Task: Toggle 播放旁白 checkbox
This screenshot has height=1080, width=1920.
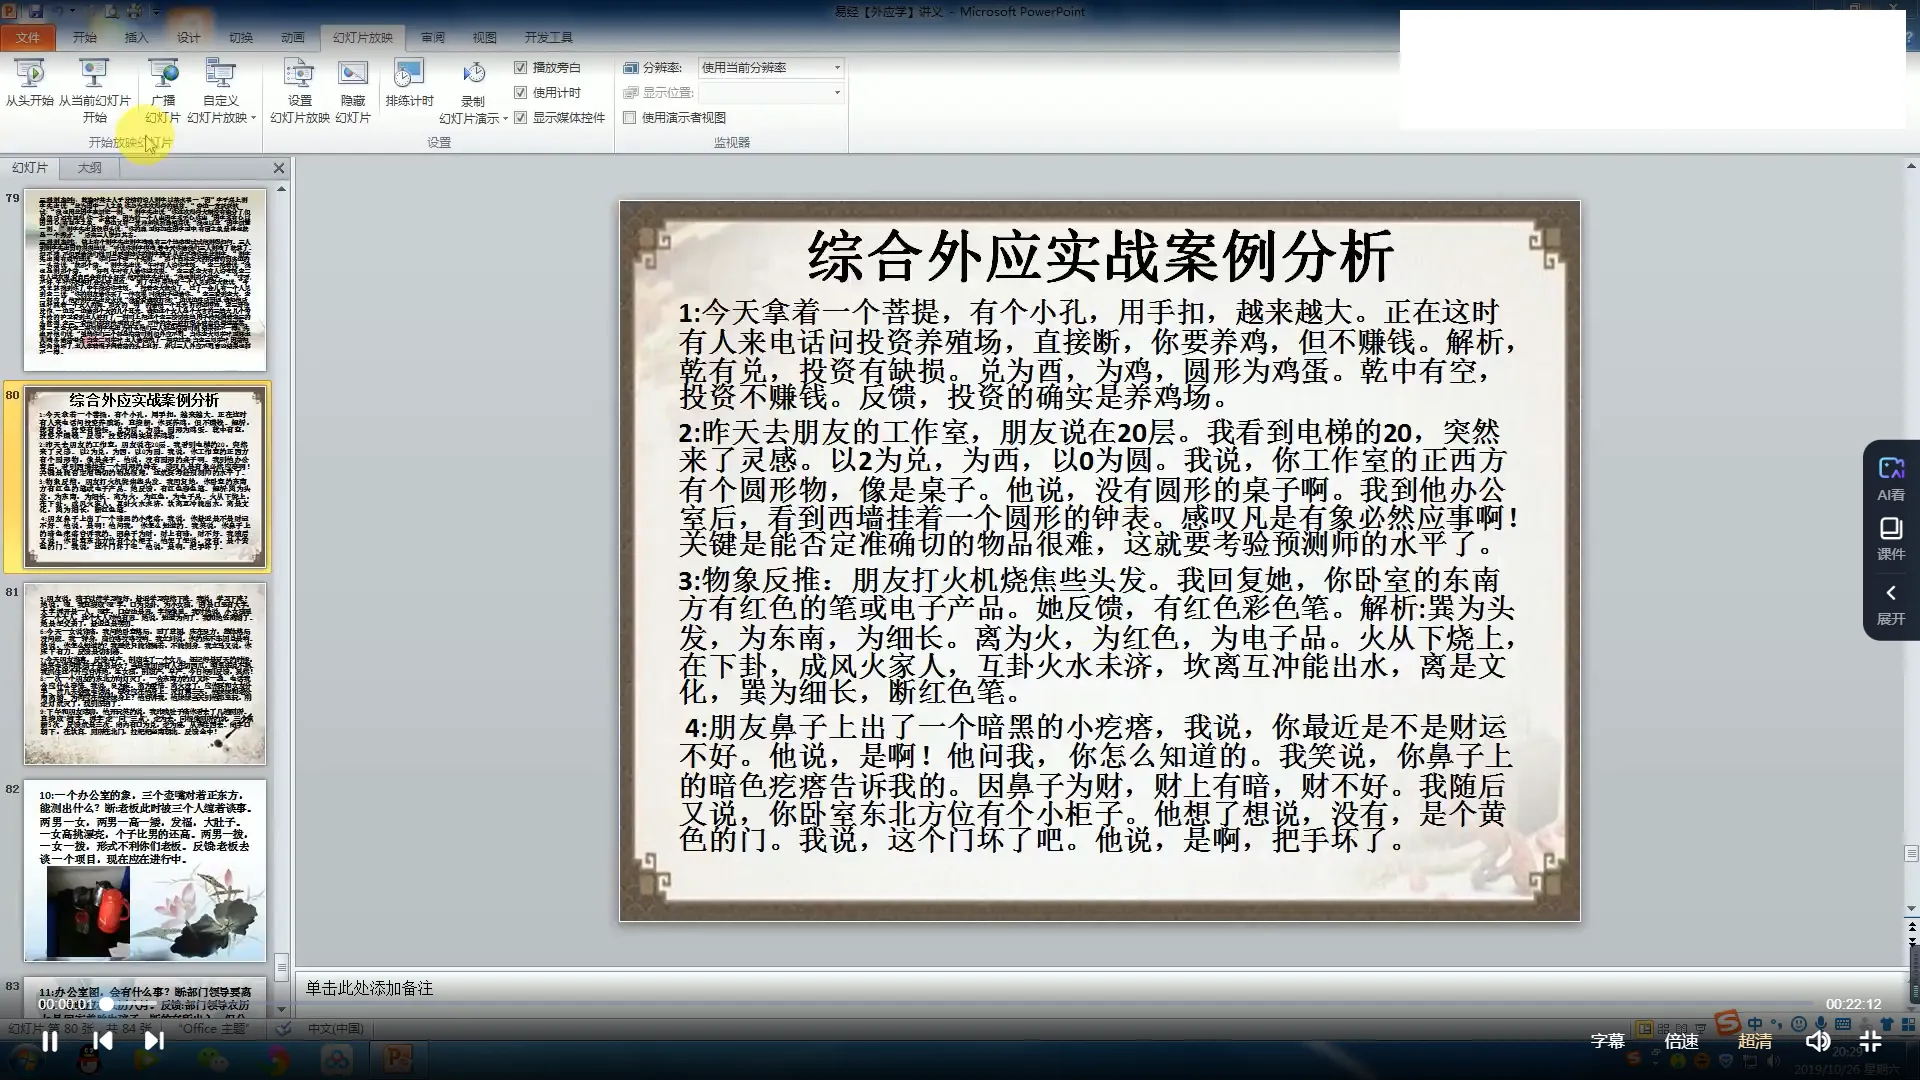Action: [520, 67]
